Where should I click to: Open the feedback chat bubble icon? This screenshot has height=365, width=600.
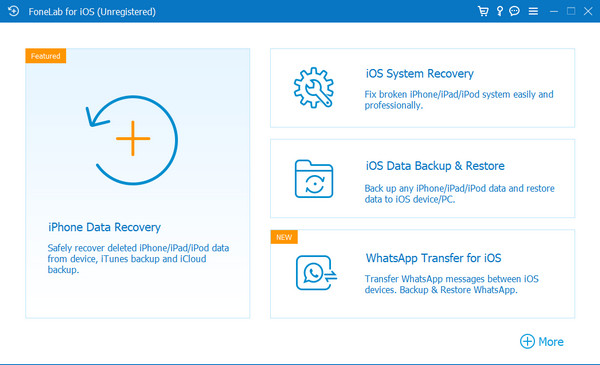coord(514,11)
